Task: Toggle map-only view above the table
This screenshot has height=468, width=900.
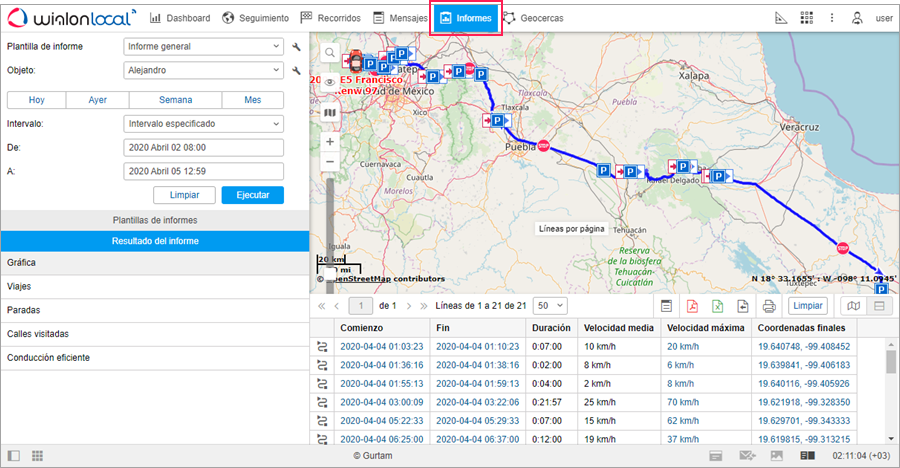Action: point(852,305)
